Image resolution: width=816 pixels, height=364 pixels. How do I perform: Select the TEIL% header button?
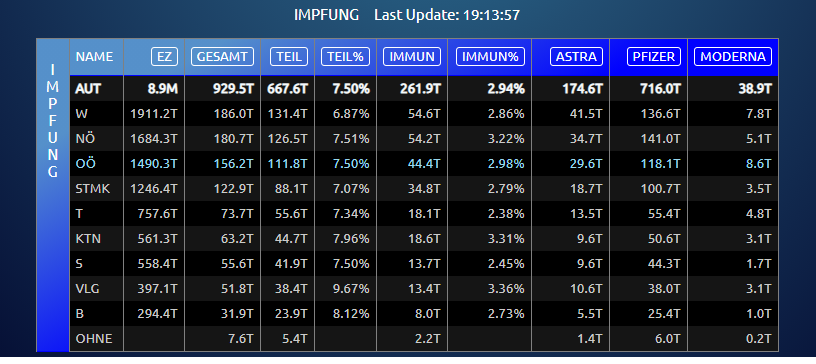pyautogui.click(x=346, y=57)
